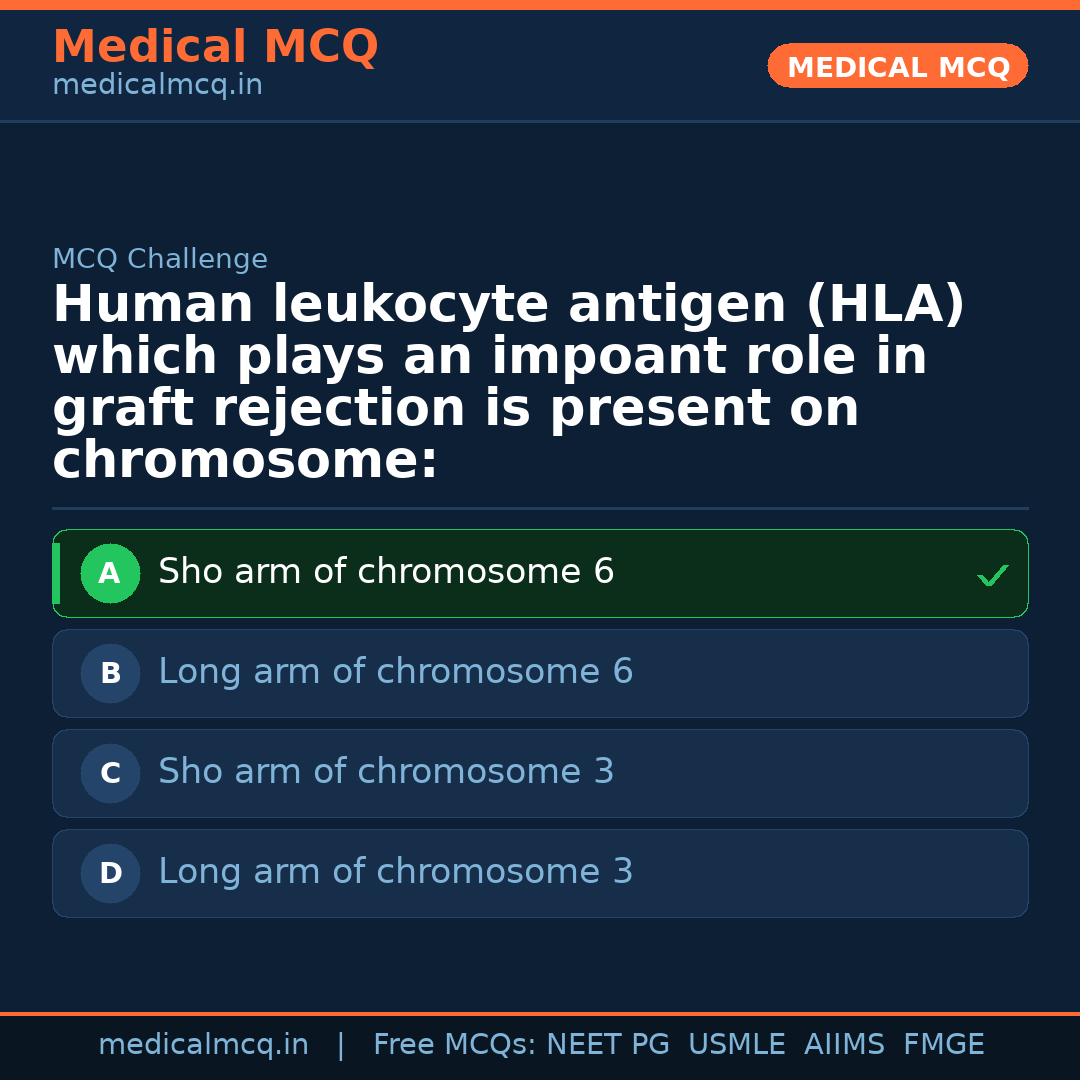Click the orange MEDICAL MCQ badge
Viewport: 1080px width, 1080px height.
click(x=897, y=67)
